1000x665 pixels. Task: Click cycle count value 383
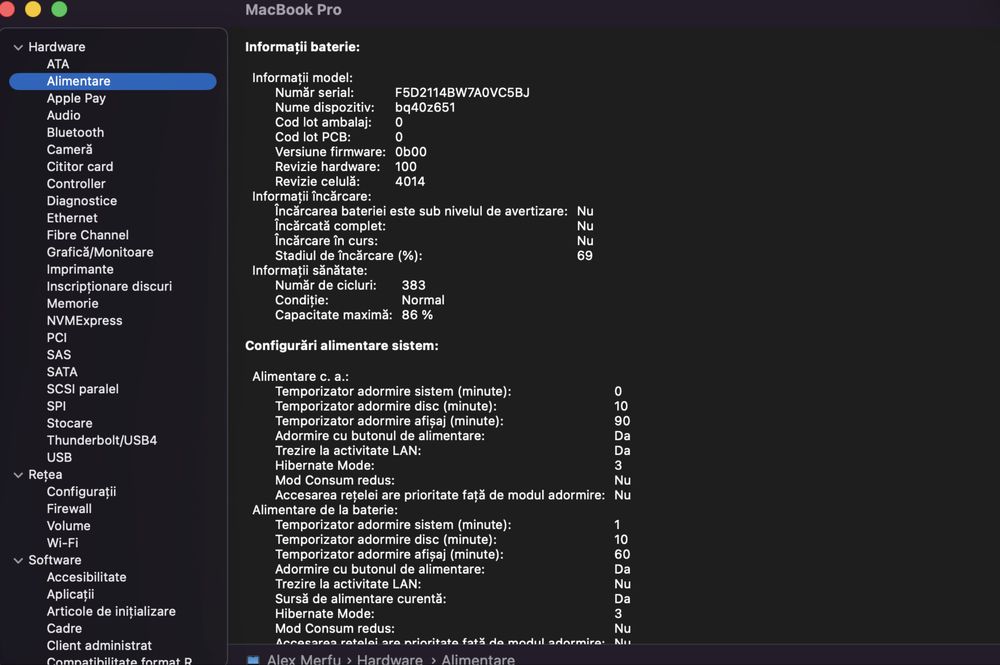tap(413, 285)
